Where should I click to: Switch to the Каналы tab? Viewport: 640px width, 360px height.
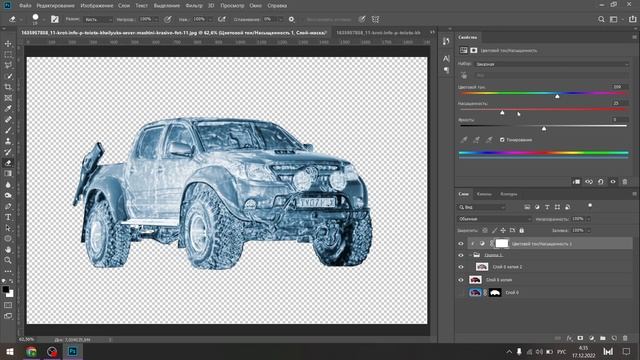(484, 194)
